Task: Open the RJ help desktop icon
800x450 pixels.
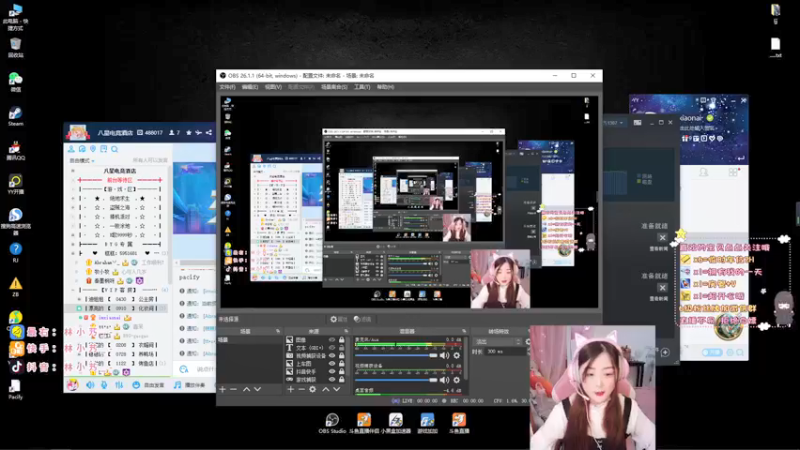Action: [x=15, y=252]
